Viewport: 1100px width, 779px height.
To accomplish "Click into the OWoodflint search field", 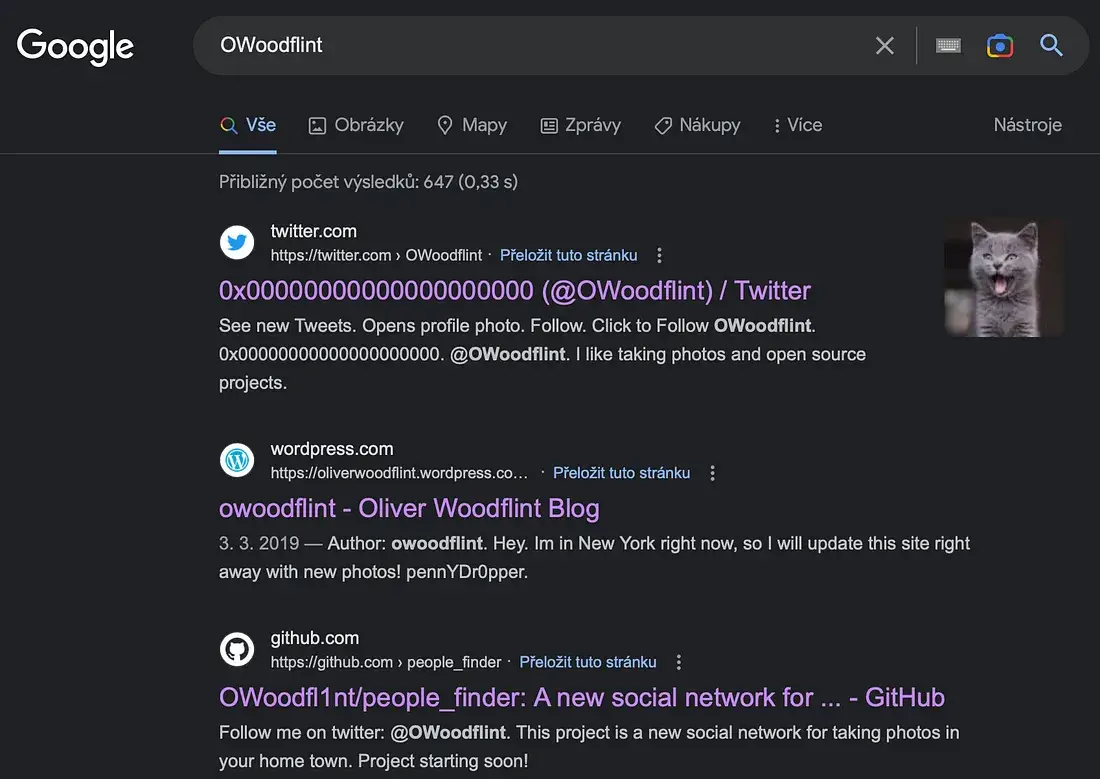I will click(x=533, y=45).
